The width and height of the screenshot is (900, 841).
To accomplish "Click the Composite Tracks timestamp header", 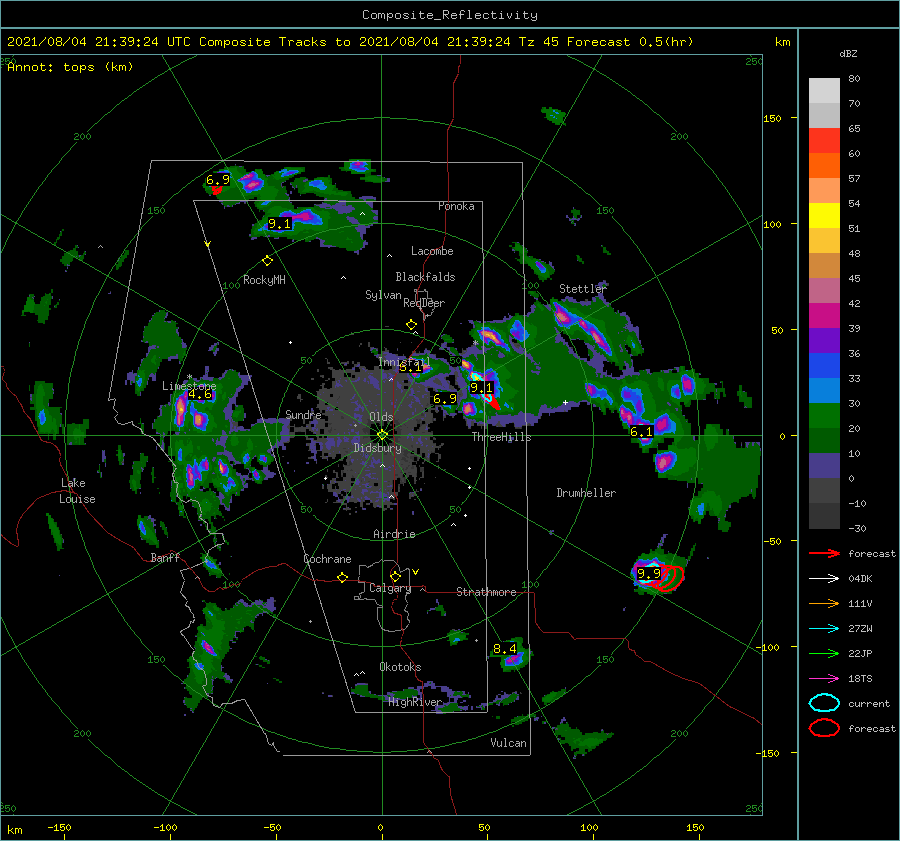I will [350, 42].
